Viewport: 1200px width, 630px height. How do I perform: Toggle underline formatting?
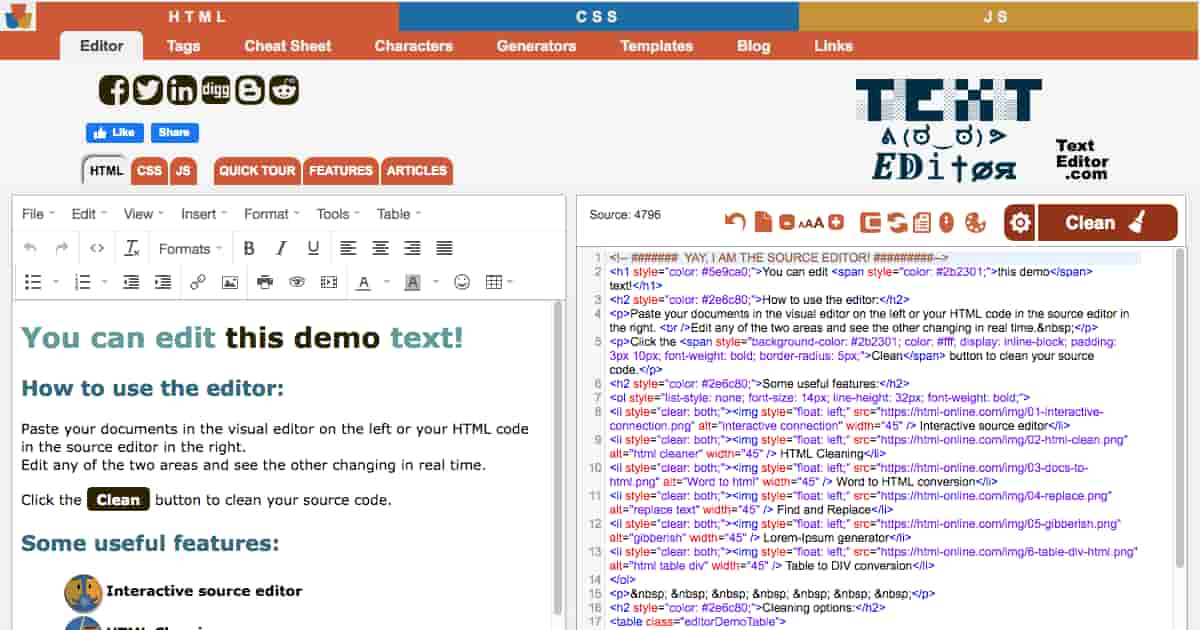click(x=313, y=248)
